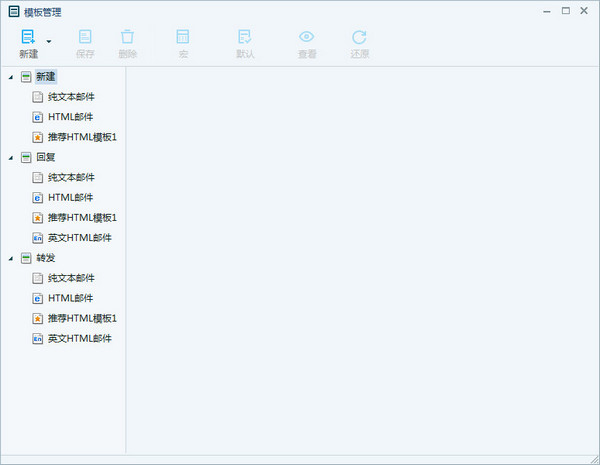Select 推荐HTML模板1 under the 回复 group
The width and height of the screenshot is (600, 465).
pos(82,218)
